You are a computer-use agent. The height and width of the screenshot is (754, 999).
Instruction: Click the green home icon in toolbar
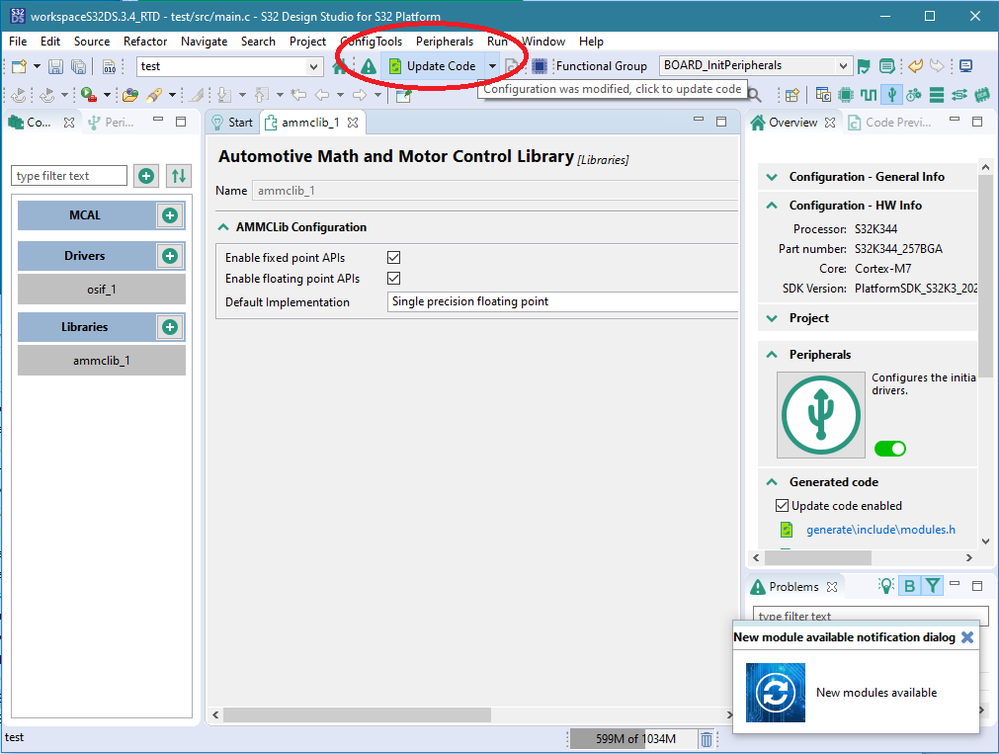[340, 66]
